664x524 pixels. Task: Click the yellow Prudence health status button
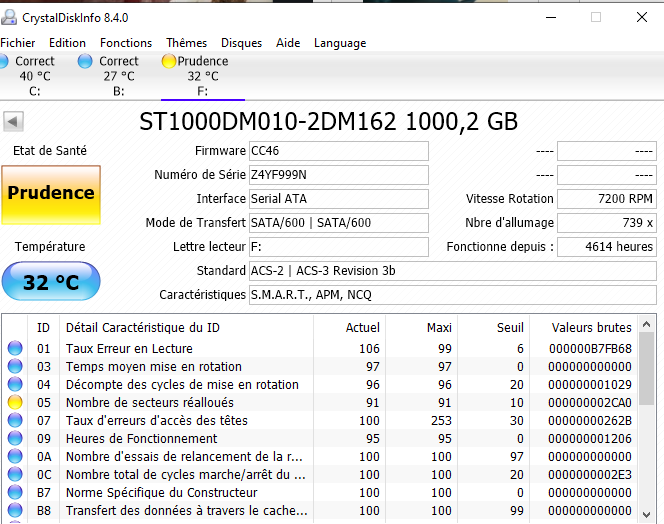(x=50, y=194)
